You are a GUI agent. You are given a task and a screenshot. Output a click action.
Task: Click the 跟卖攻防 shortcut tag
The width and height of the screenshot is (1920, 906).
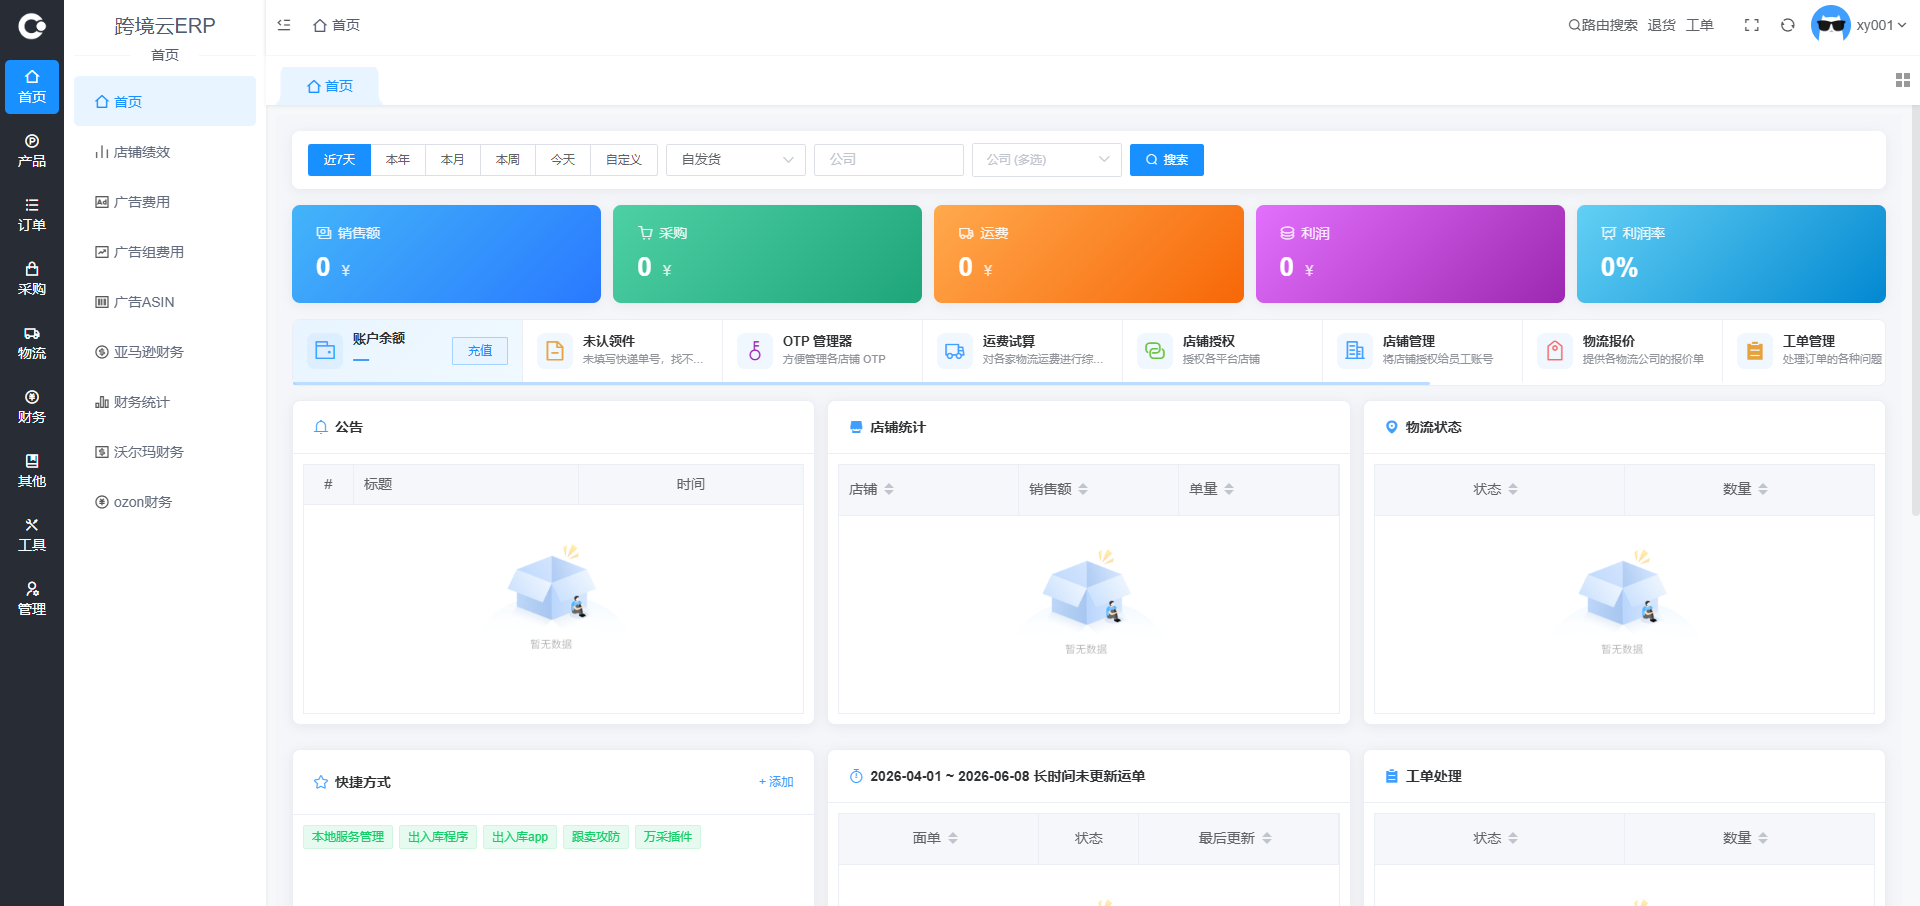click(596, 837)
